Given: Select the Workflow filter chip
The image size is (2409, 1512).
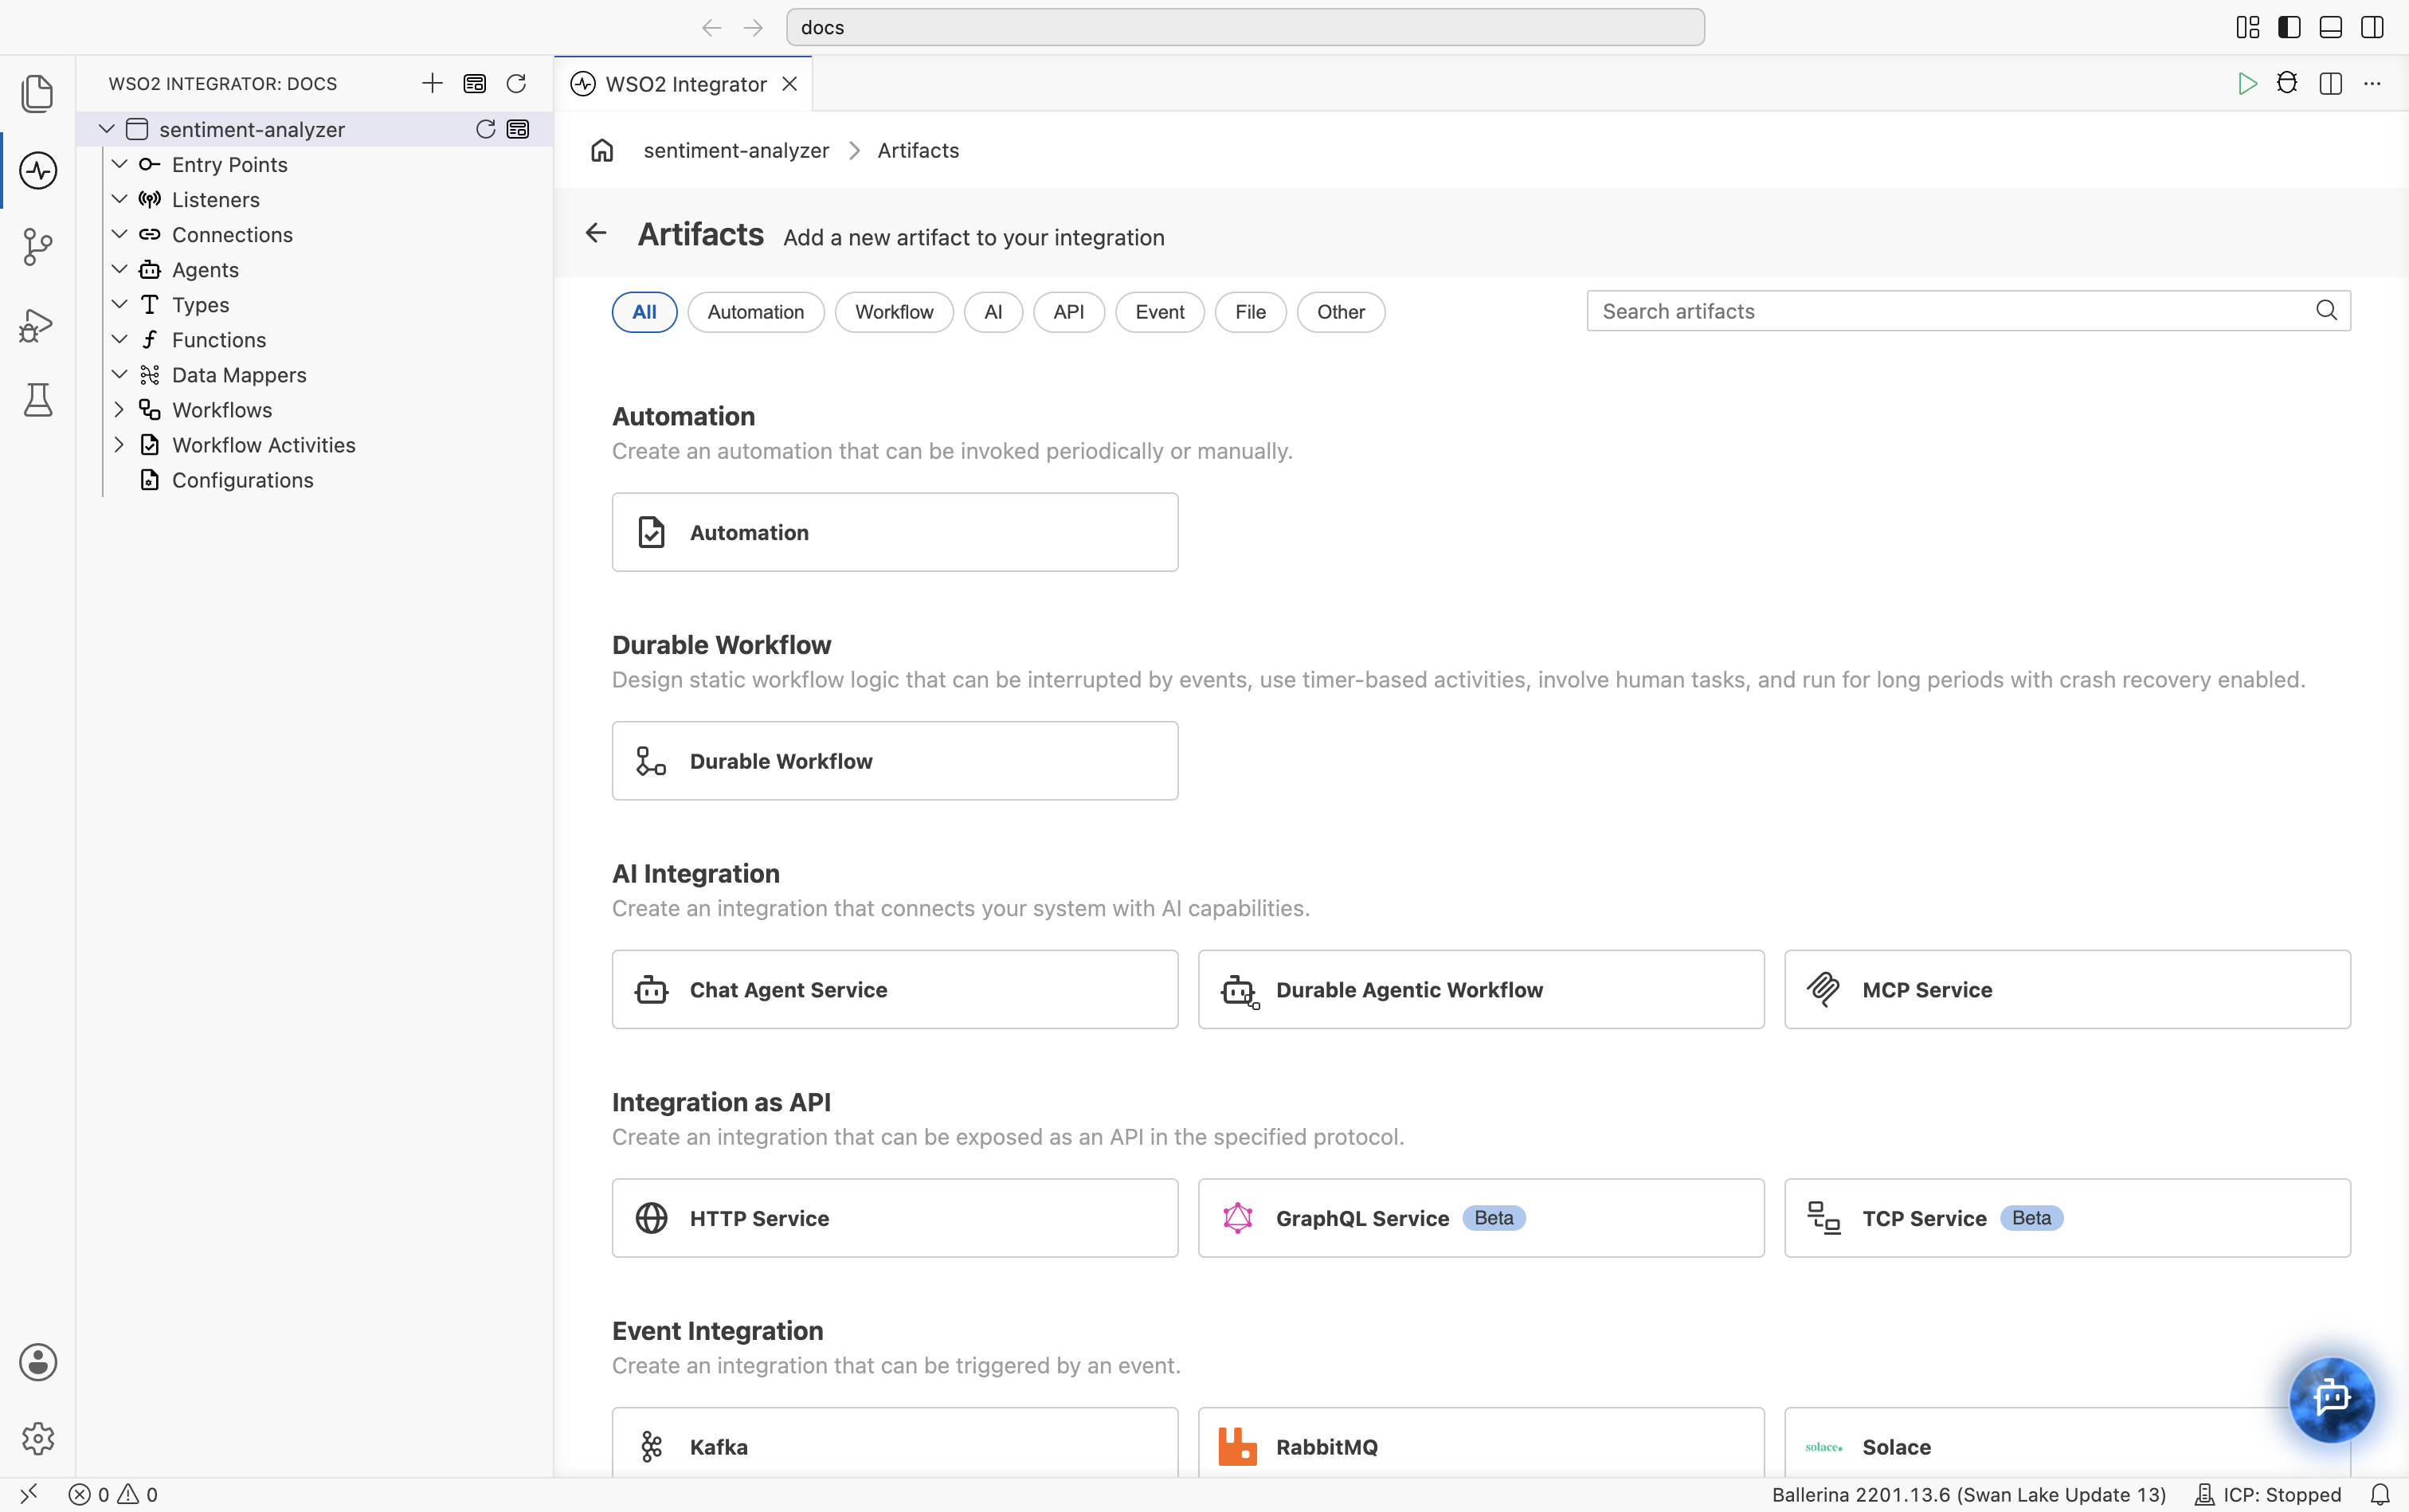Looking at the screenshot, I should pos(894,312).
